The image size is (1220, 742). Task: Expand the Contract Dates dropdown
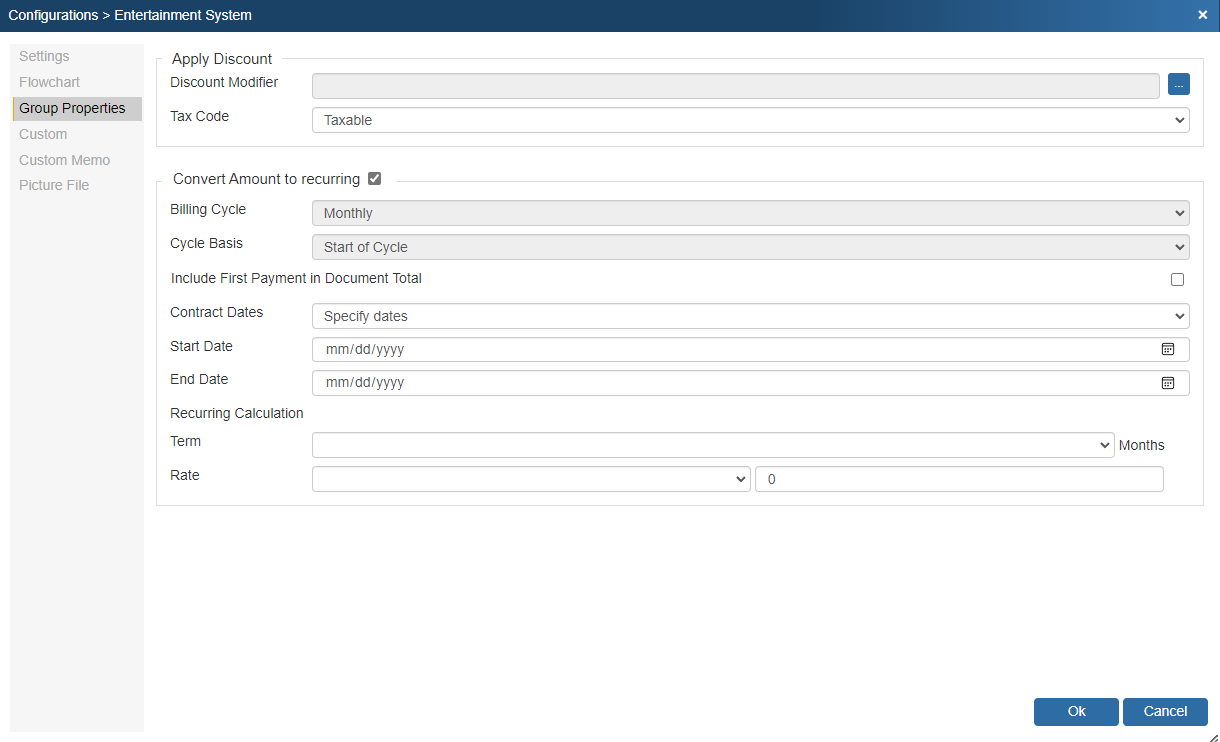(x=750, y=316)
